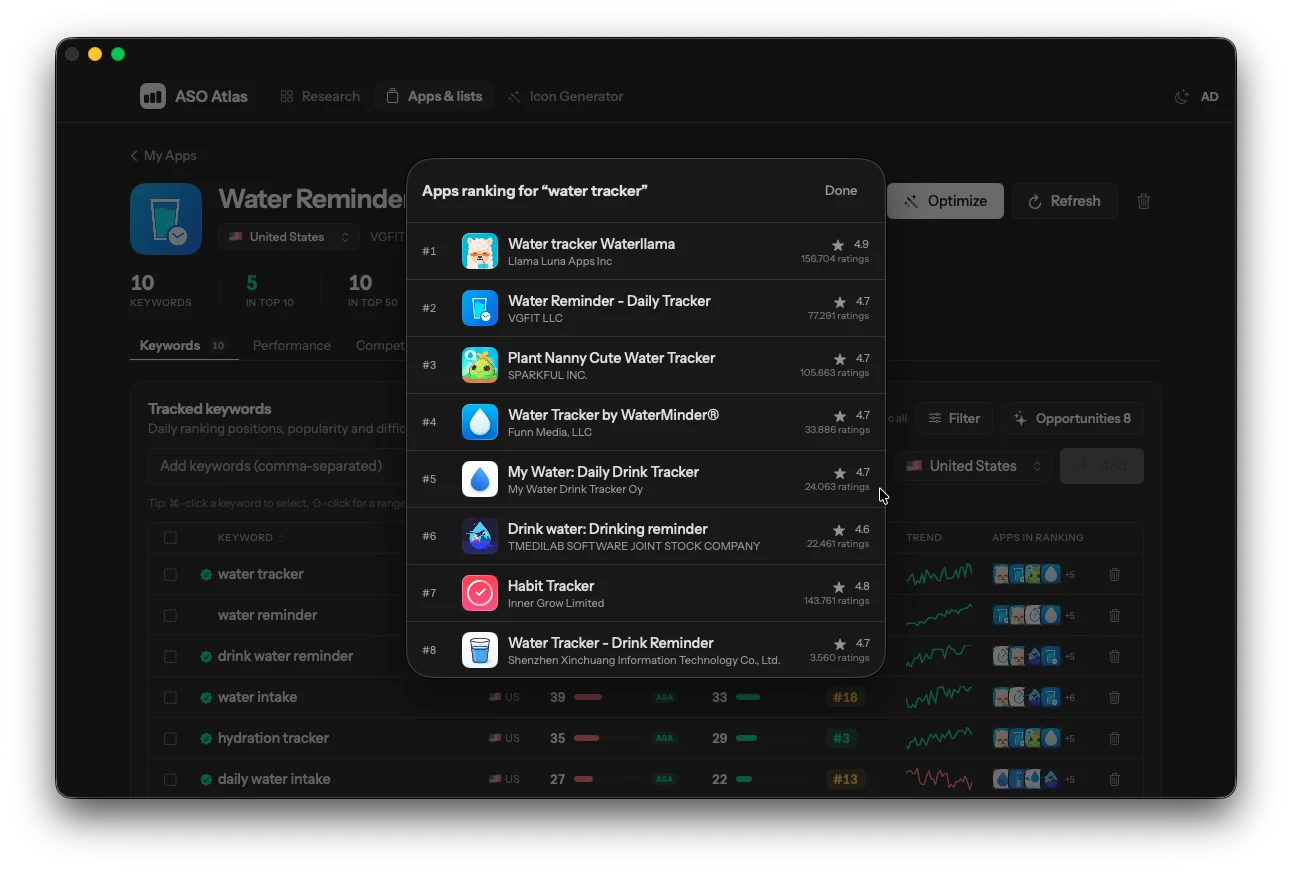1292x872 pixels.
Task: Open Plant Nanny app icon
Action: [480, 365]
